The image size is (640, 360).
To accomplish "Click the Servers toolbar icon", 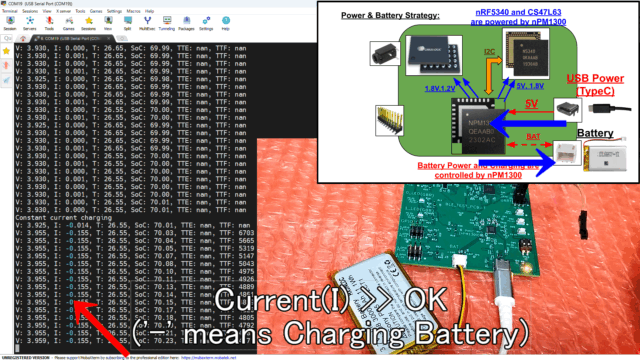I will coord(29,23).
